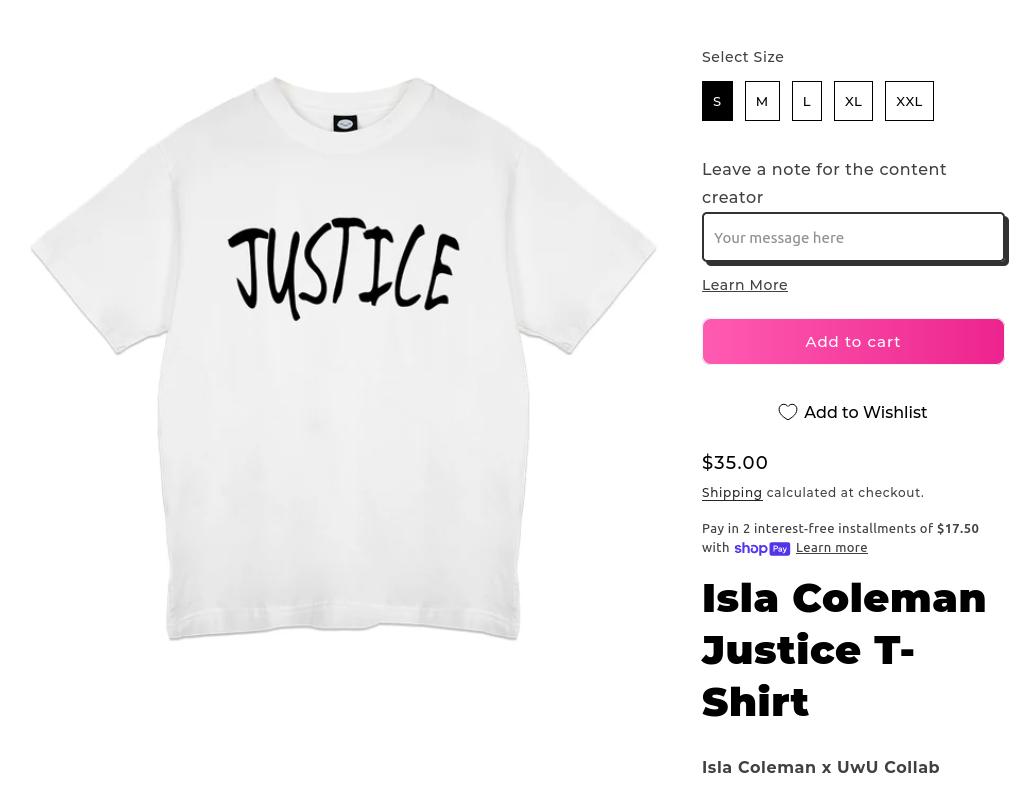
Task: Click the 'Leave a note for the content creator' label
Action: coord(824,183)
